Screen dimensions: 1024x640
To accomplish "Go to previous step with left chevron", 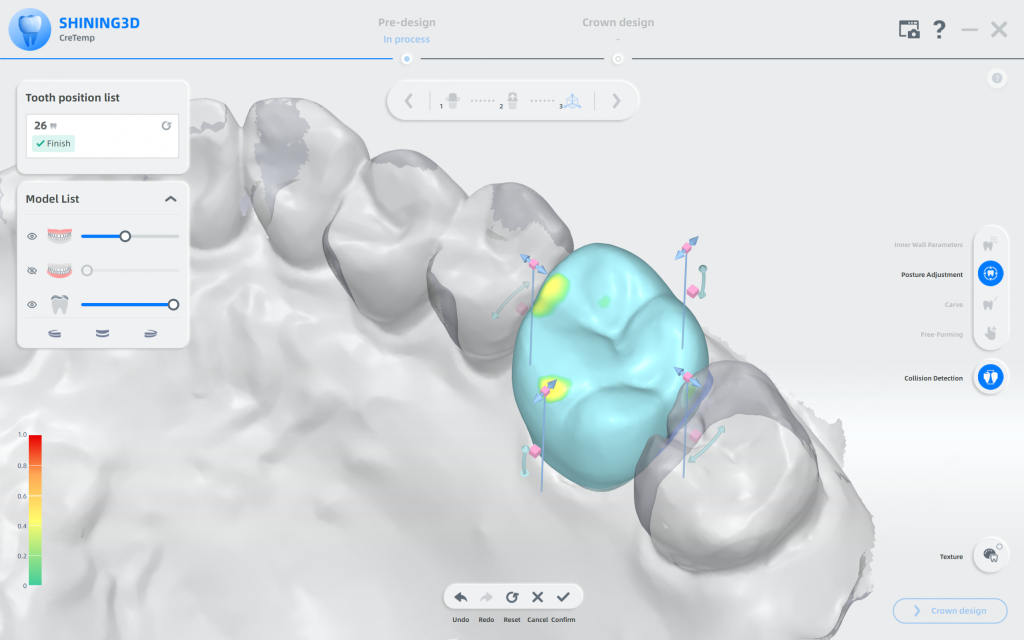I will 409,100.
